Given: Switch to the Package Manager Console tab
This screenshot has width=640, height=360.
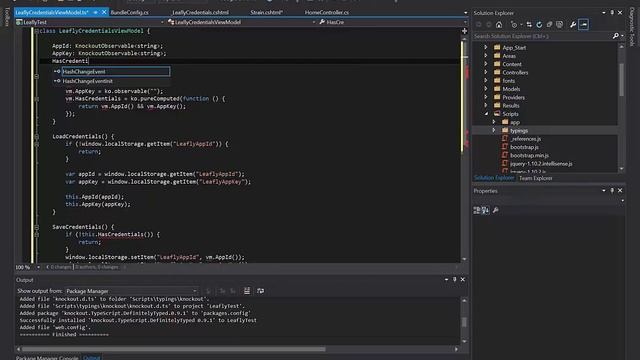Looking at the screenshot, I should pos(47,358).
